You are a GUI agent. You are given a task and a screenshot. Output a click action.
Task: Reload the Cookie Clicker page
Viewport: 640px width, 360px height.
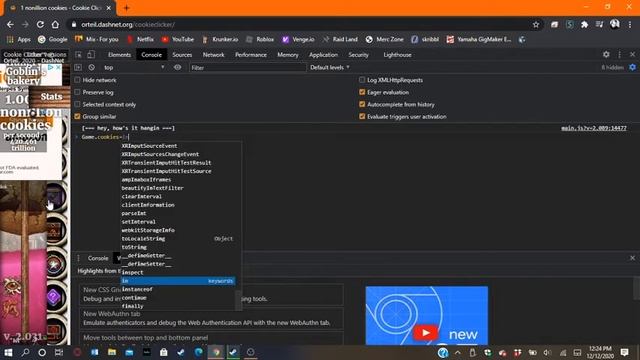(40, 24)
